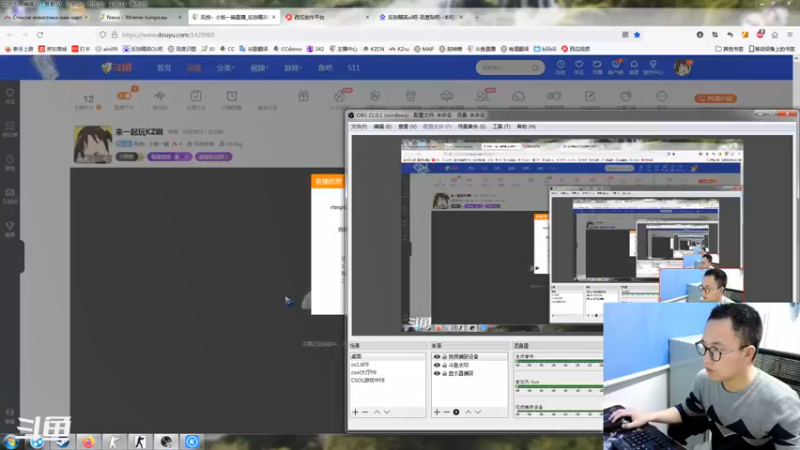This screenshot has height=450, width=800.
Task: Open the S11 link in Douyu nav
Action: tap(354, 67)
